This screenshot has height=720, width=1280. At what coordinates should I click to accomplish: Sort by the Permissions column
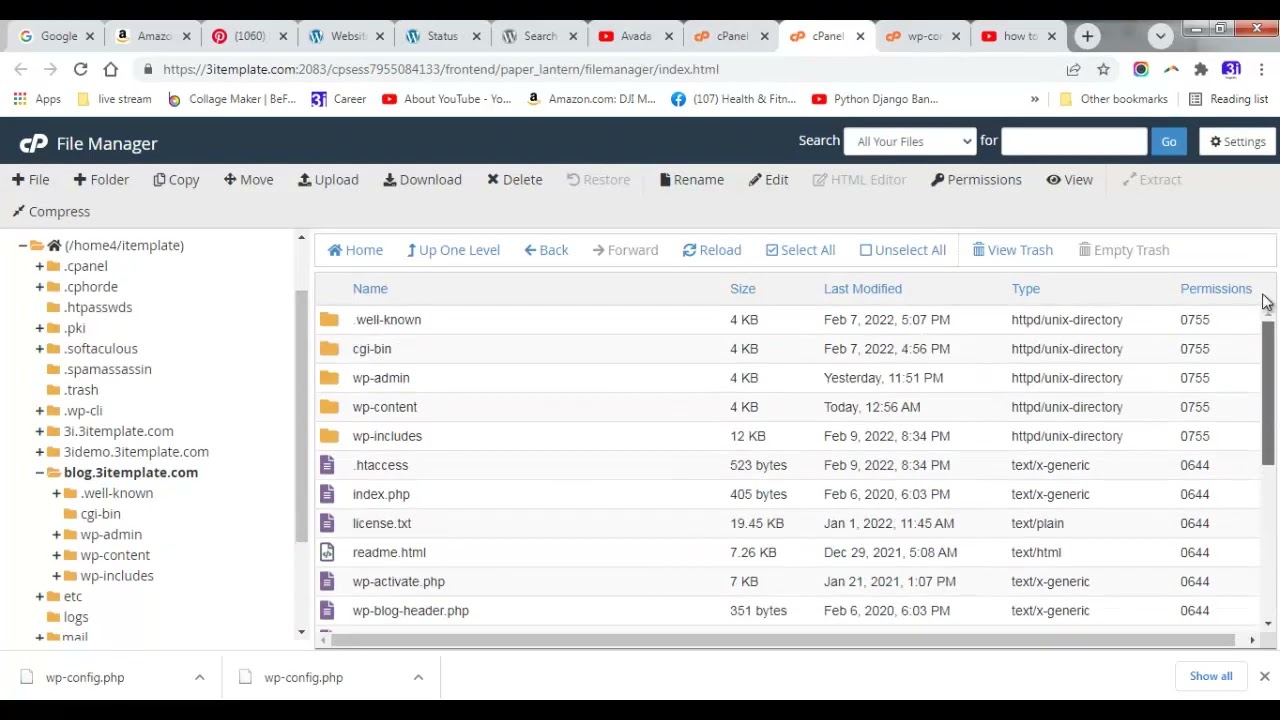pyautogui.click(x=1216, y=289)
